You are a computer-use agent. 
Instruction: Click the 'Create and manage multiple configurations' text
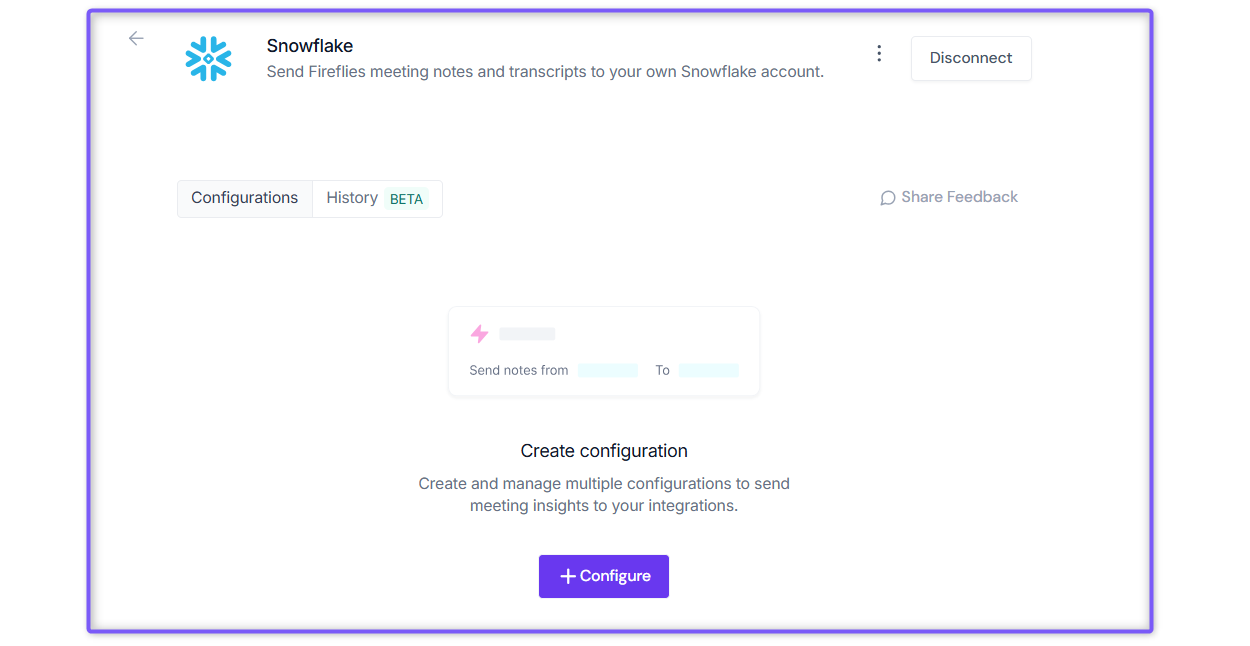coord(604,495)
